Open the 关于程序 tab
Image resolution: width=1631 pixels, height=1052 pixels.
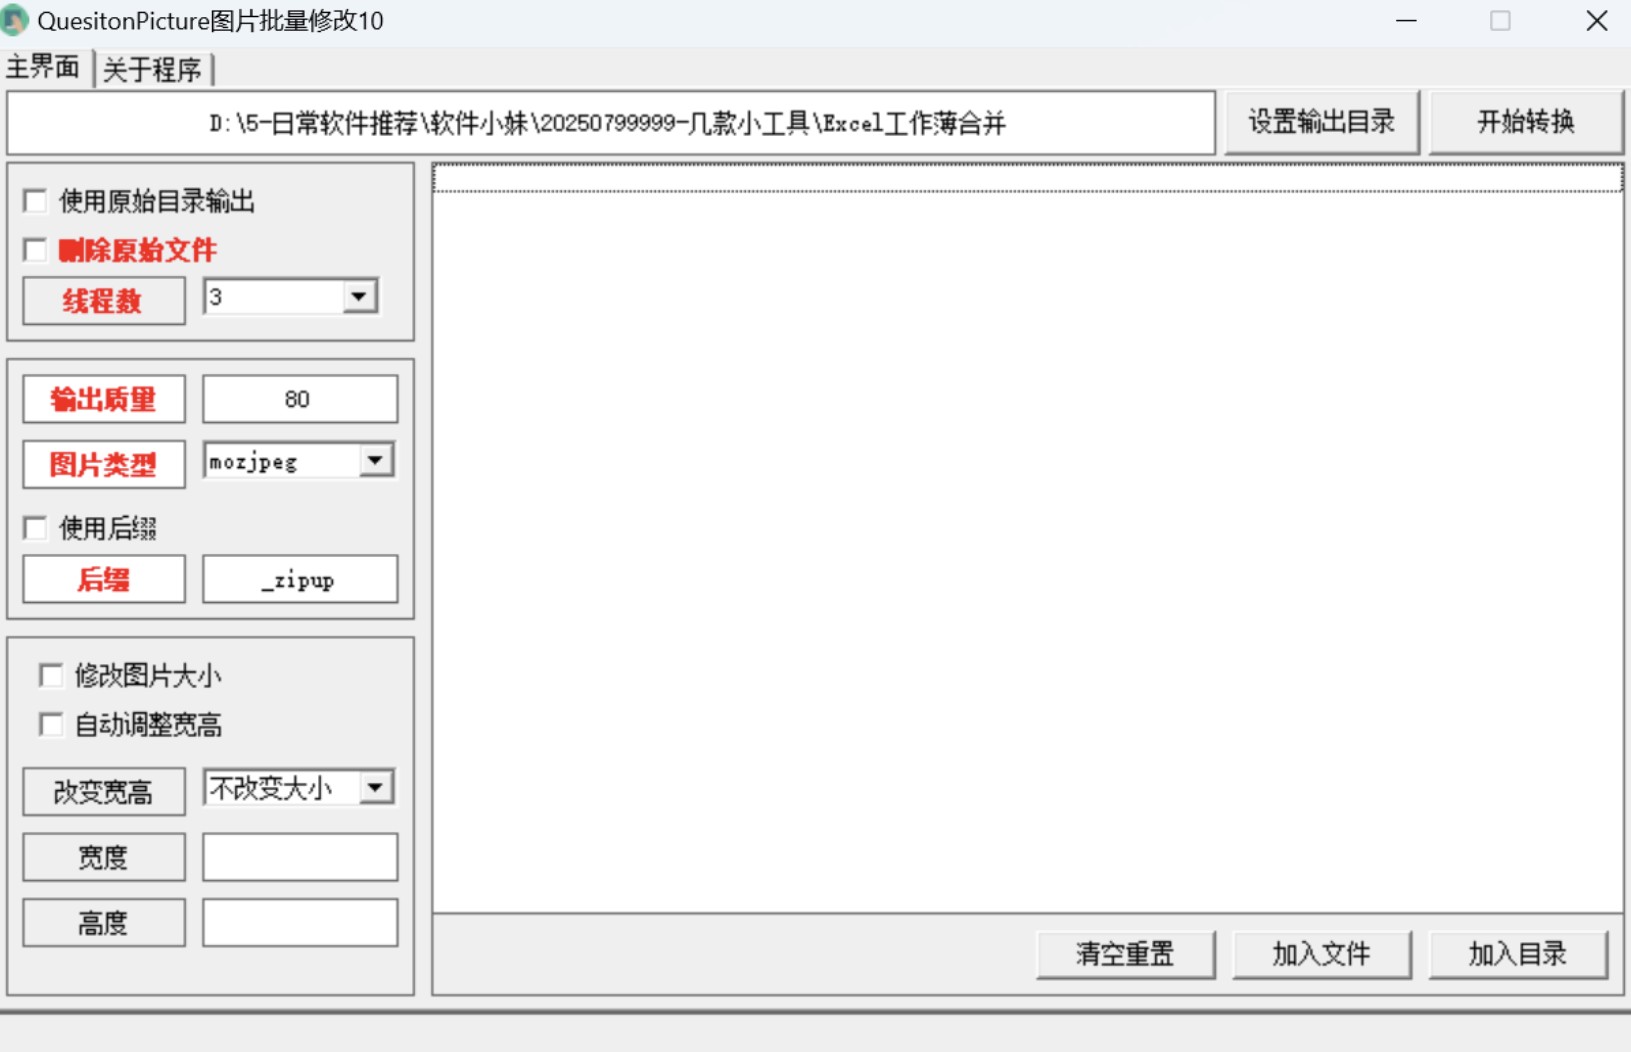click(x=152, y=69)
